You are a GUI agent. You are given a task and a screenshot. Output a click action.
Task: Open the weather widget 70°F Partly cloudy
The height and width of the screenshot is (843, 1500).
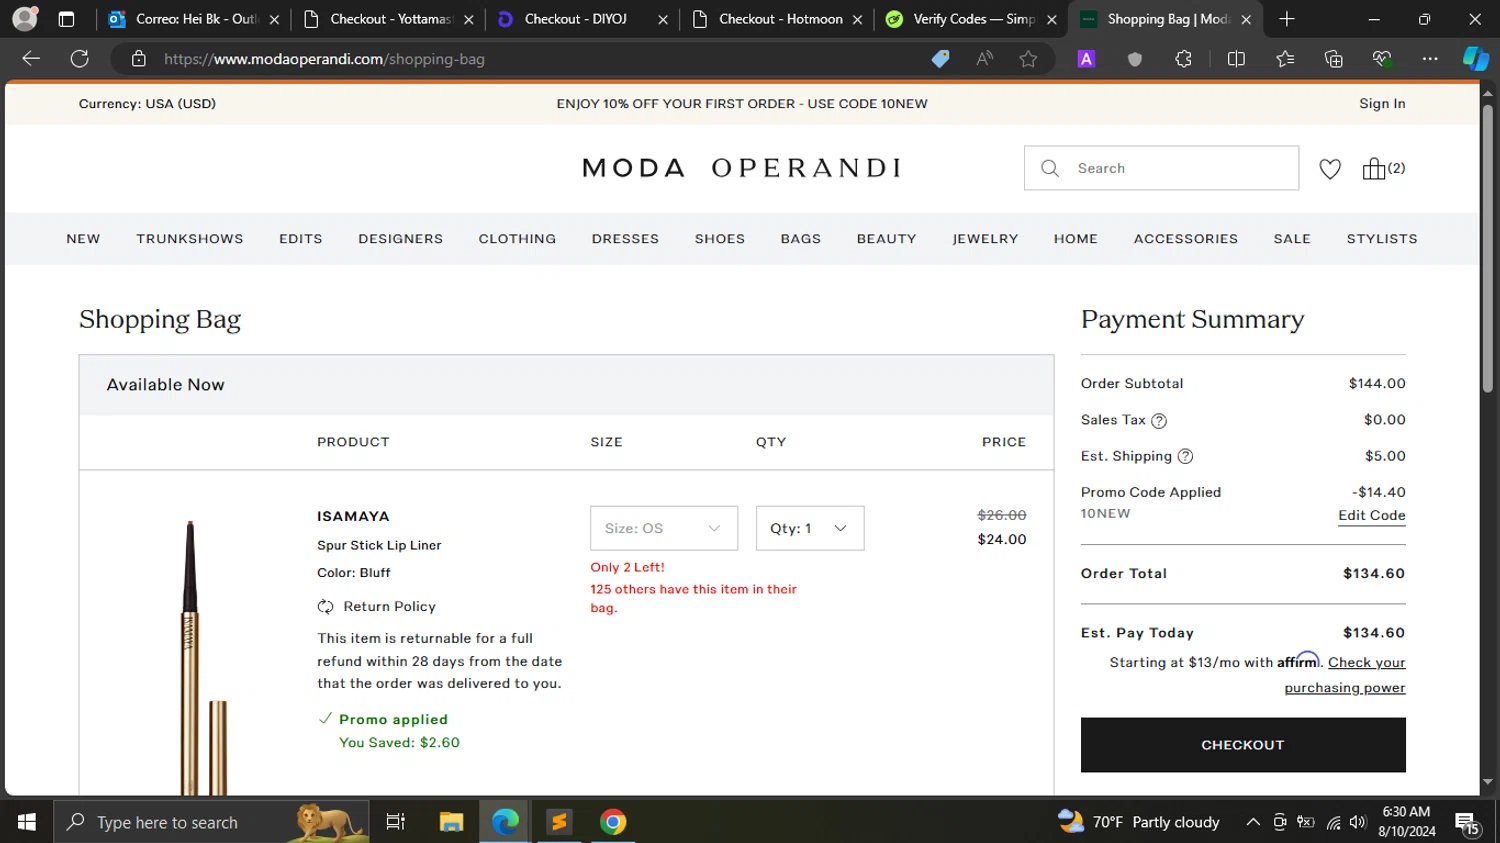1139,822
